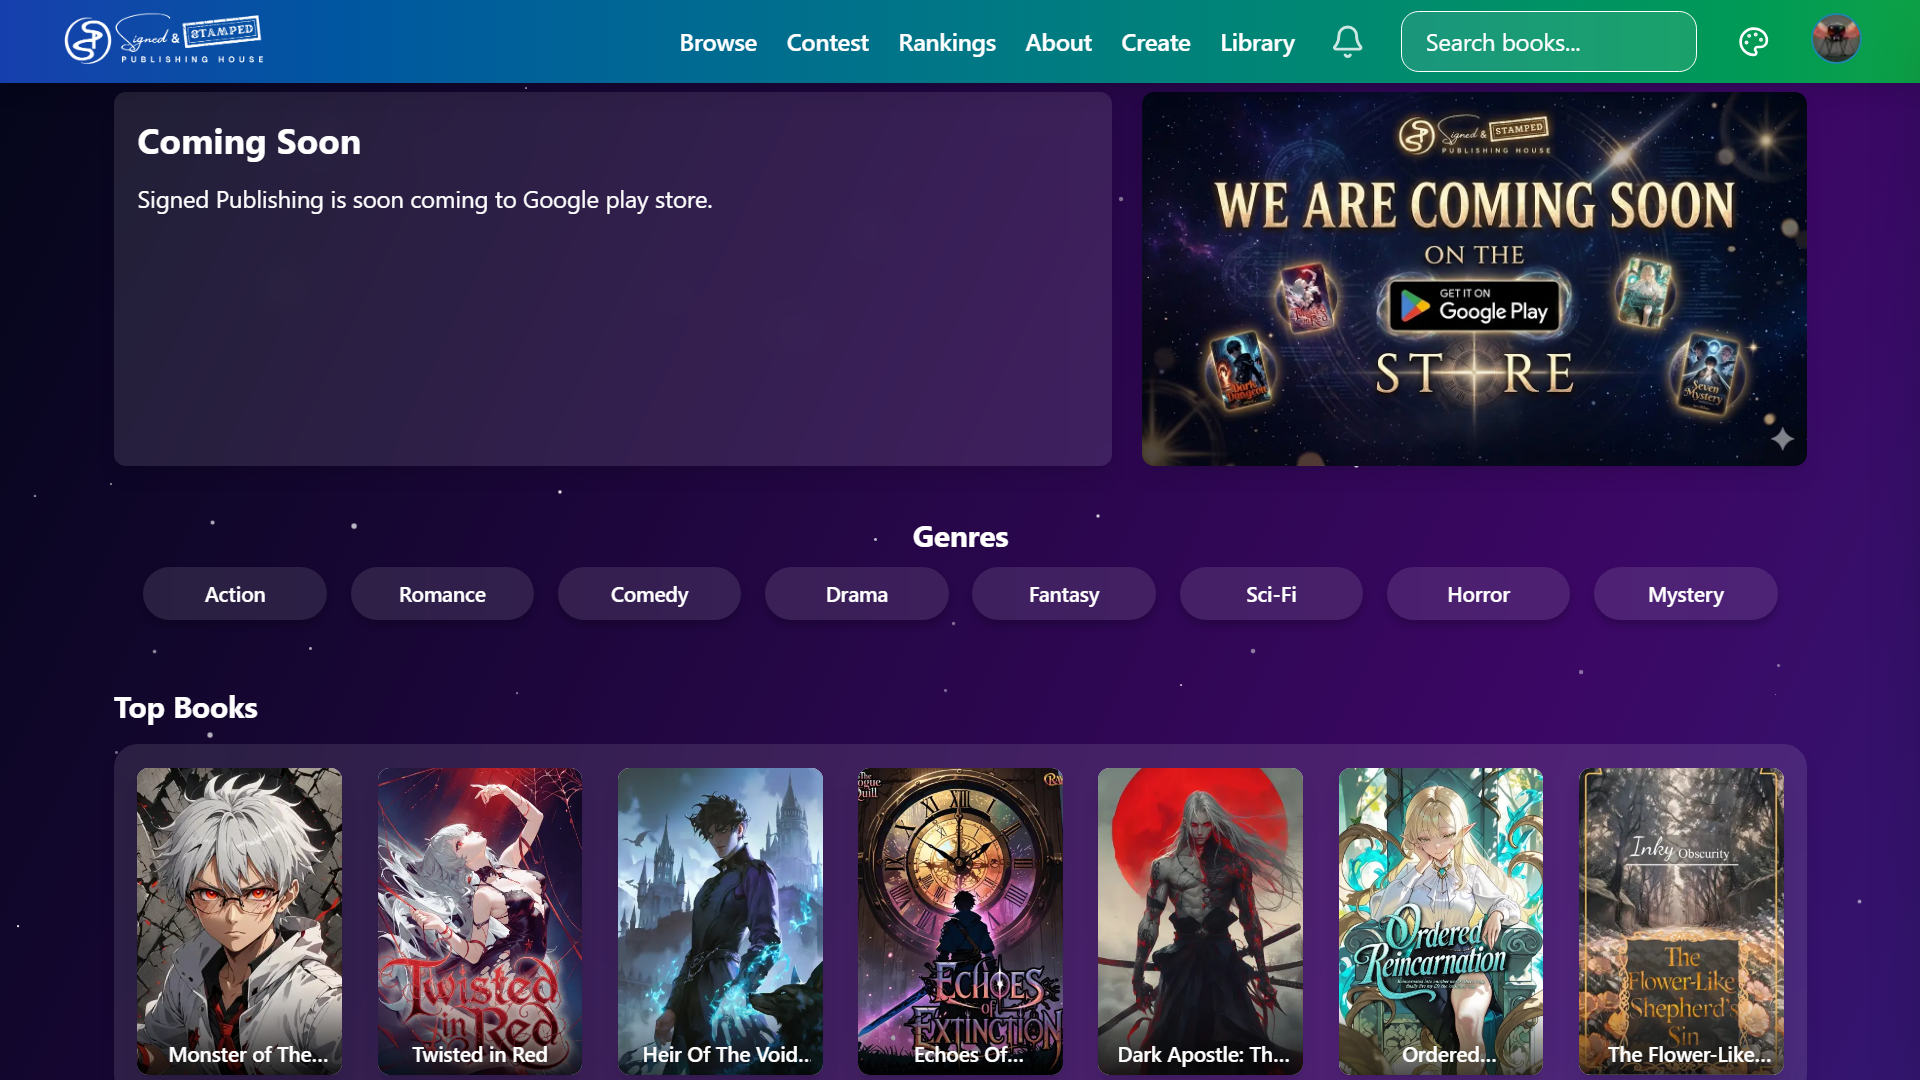The image size is (1920, 1080).
Task: Click the Coming Soon heading
Action: (249, 142)
